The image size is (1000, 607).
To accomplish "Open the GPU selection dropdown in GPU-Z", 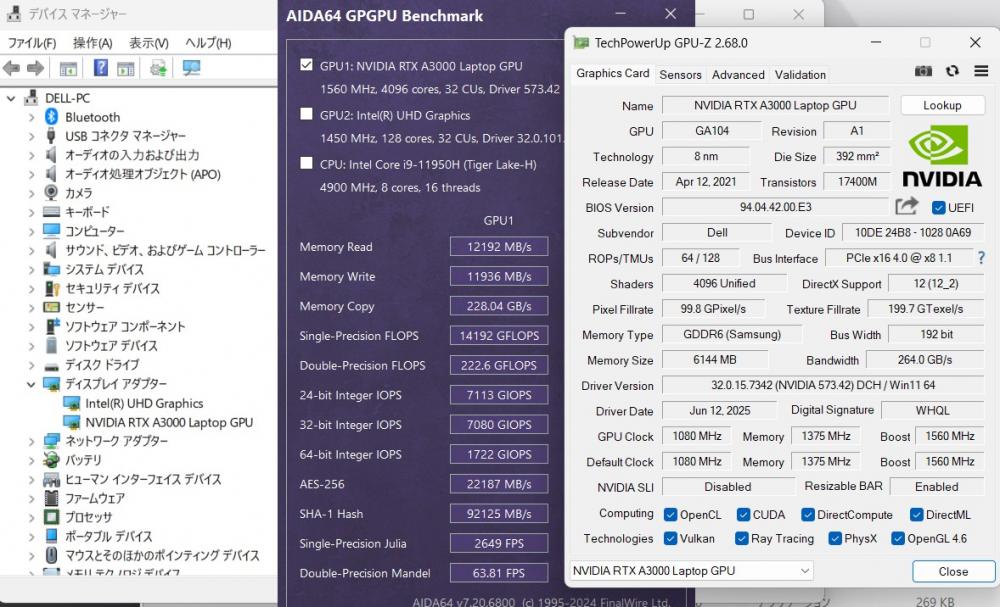I will coord(691,571).
